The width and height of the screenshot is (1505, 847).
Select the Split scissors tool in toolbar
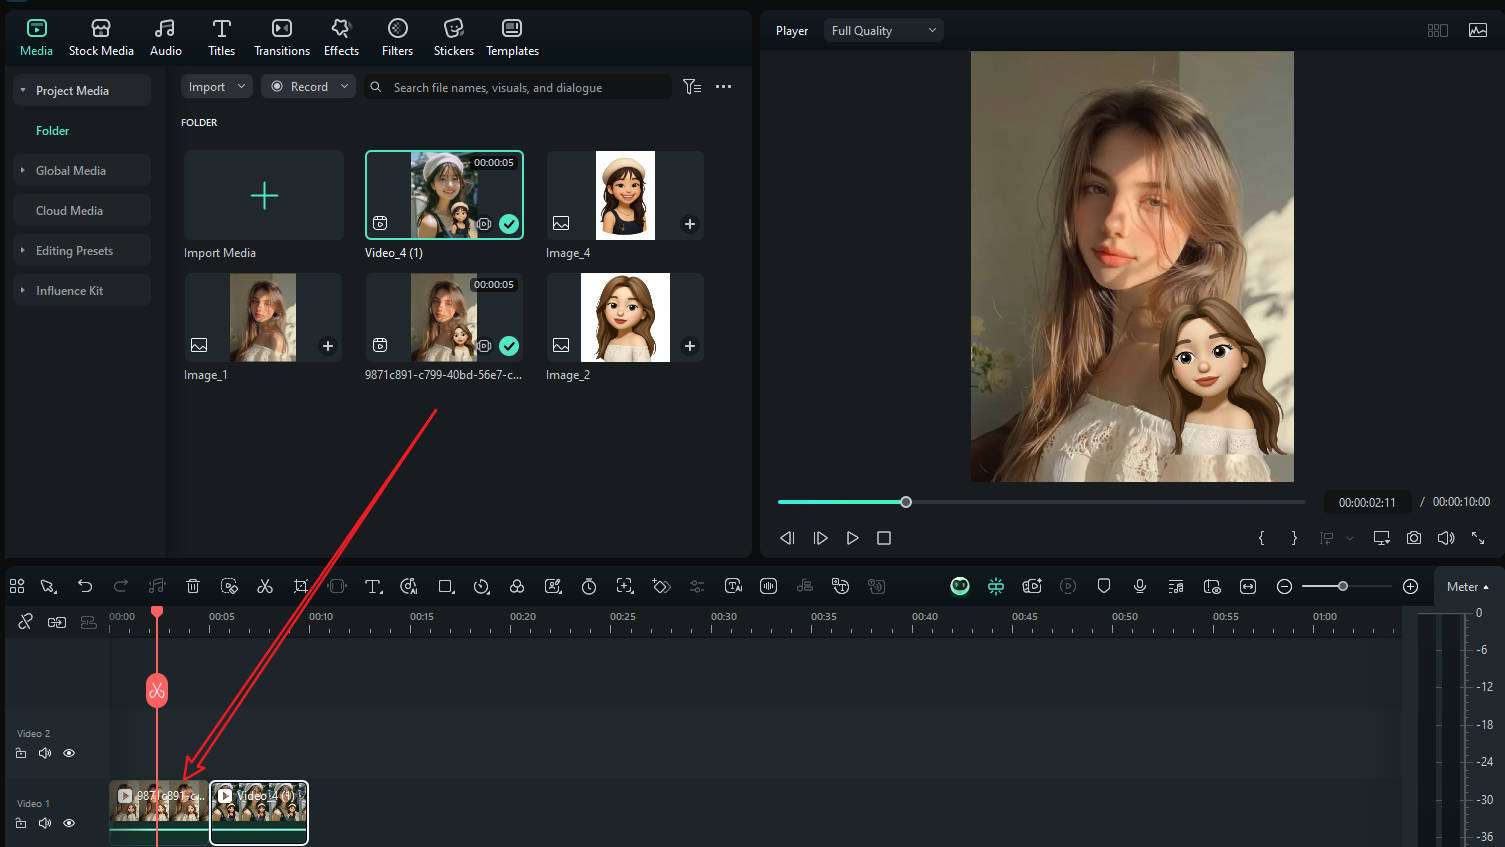click(x=265, y=586)
